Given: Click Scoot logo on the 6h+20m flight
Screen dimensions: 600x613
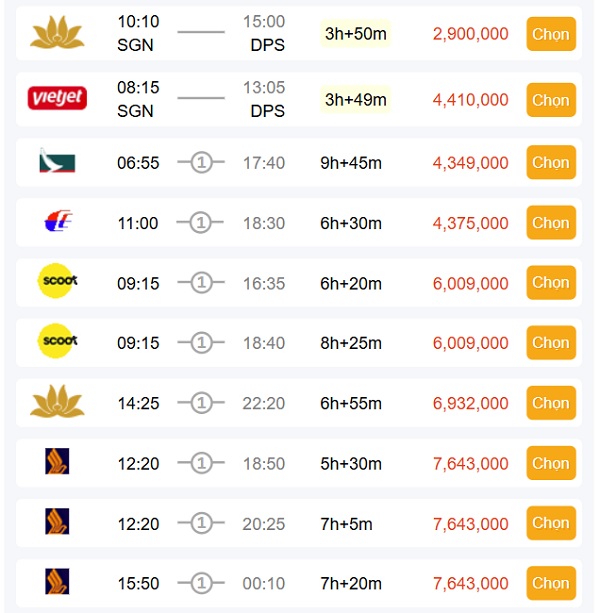Looking at the screenshot, I should [57, 282].
